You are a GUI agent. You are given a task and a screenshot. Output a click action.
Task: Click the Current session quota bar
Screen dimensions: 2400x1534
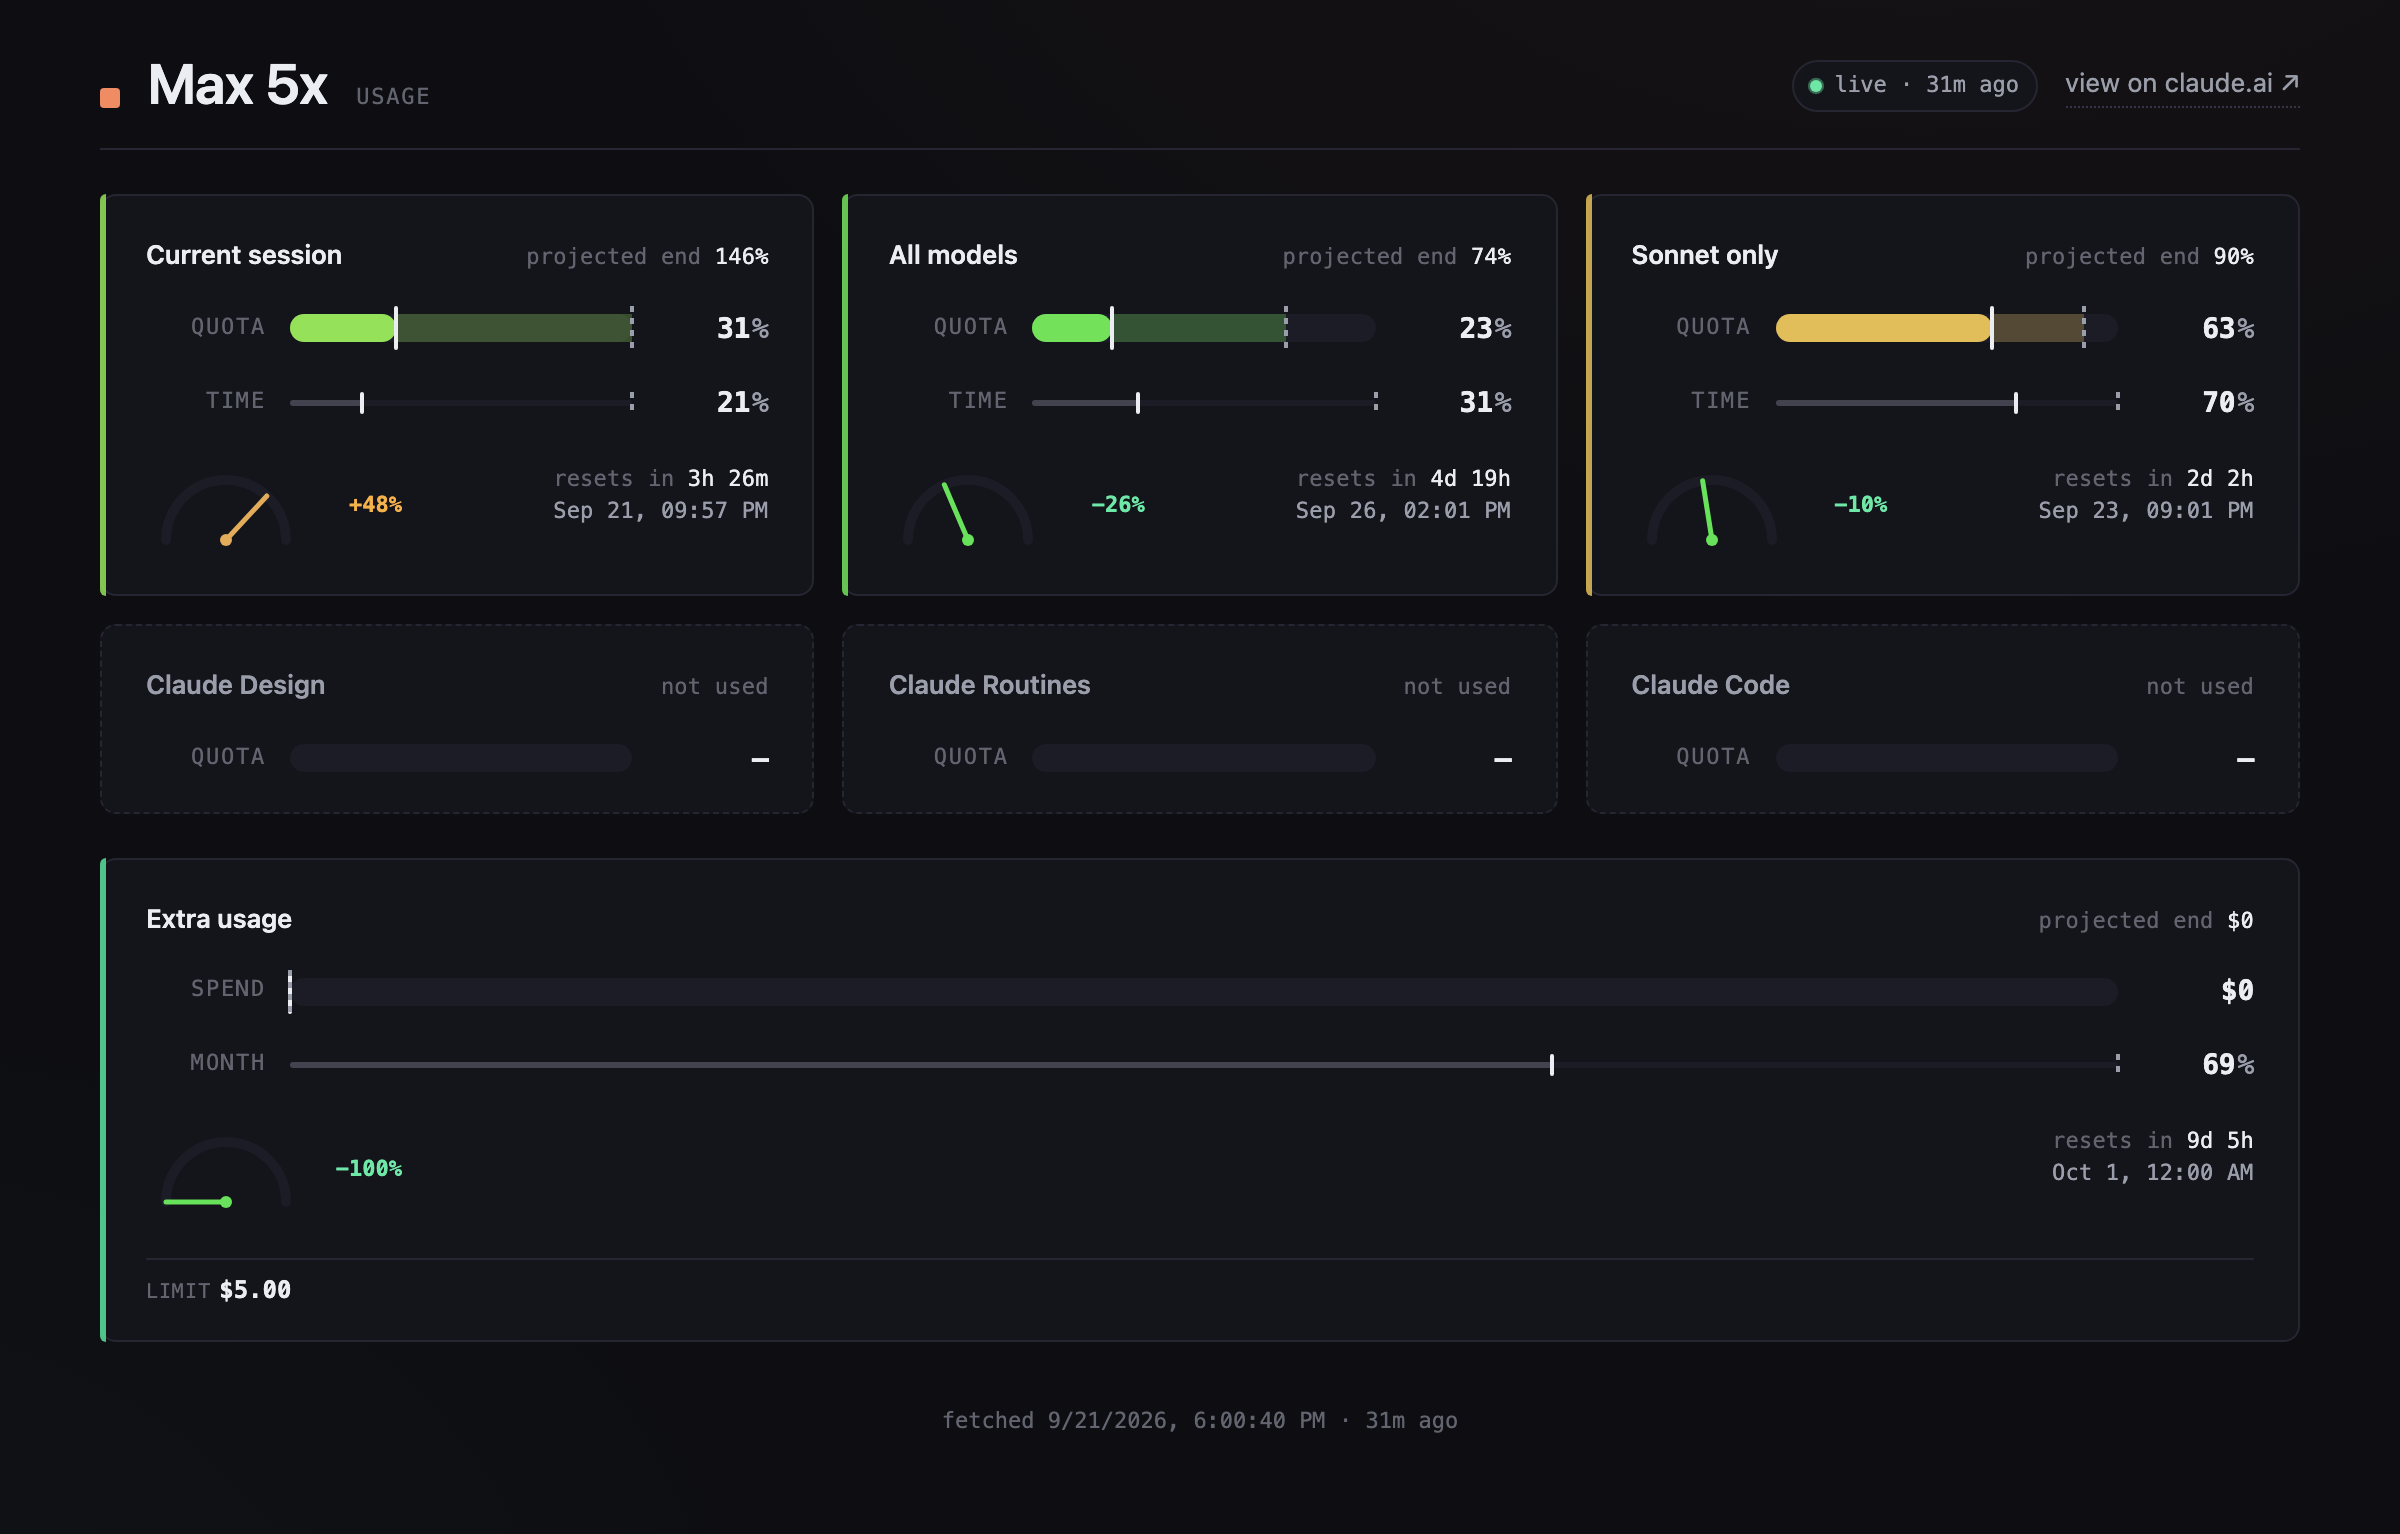[461, 327]
